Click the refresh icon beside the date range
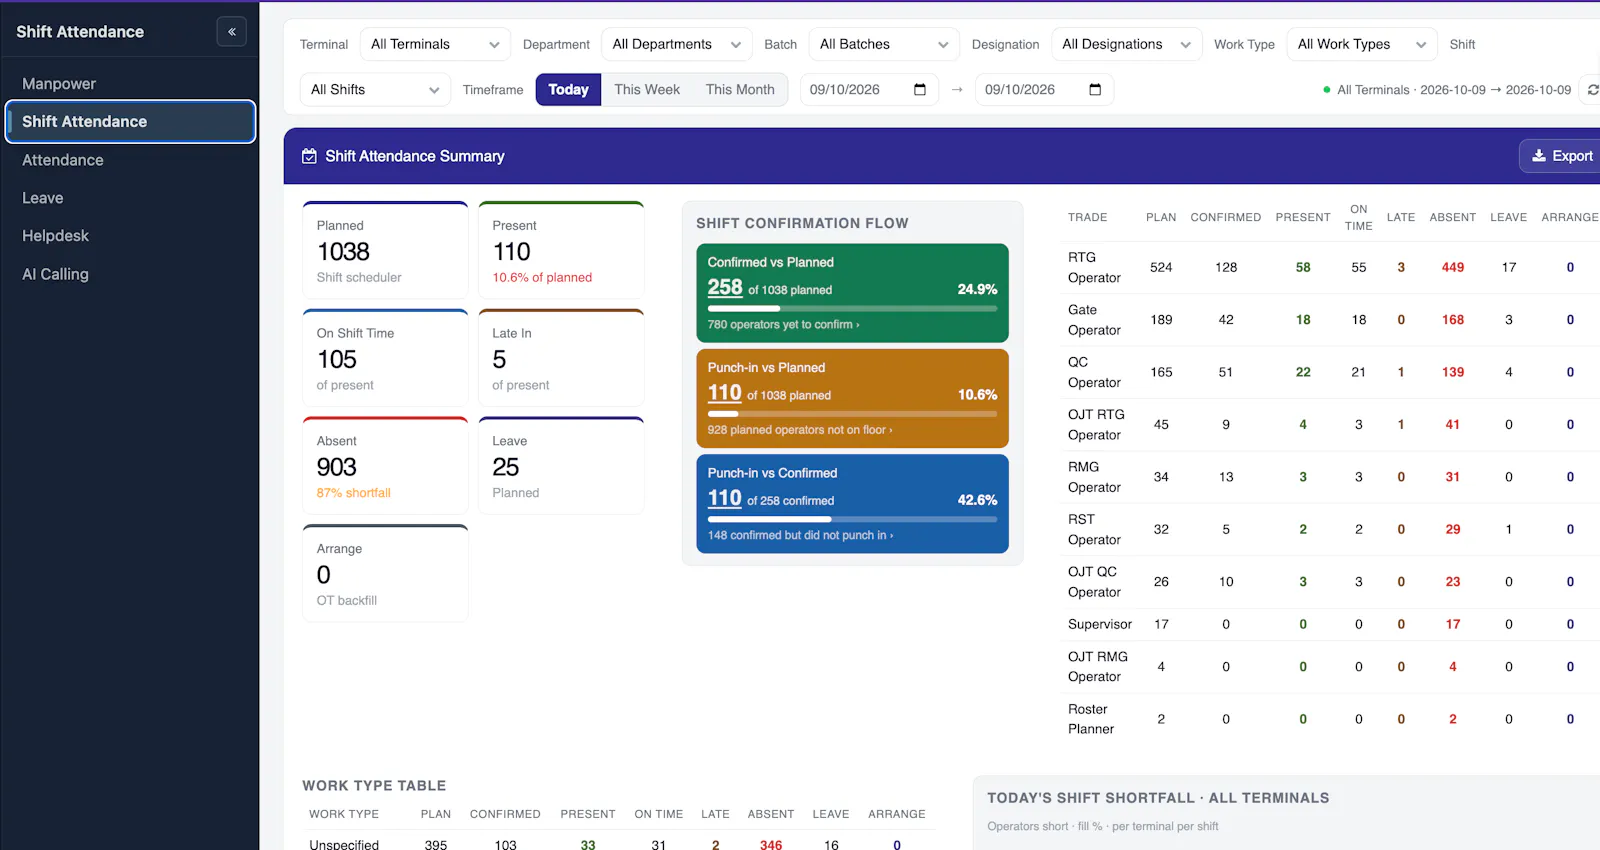 (1593, 90)
